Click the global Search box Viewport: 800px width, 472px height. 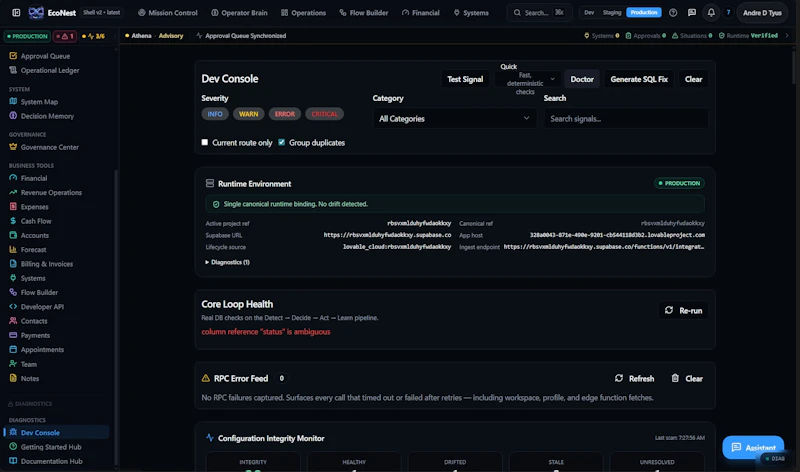pyautogui.click(x=540, y=12)
